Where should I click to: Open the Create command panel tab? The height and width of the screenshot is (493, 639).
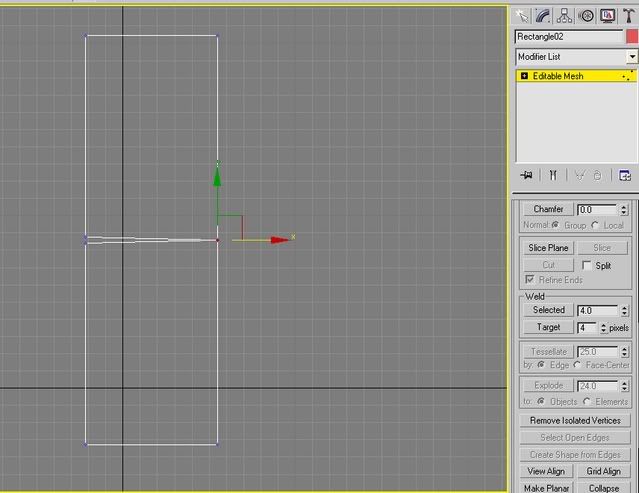click(x=522, y=15)
